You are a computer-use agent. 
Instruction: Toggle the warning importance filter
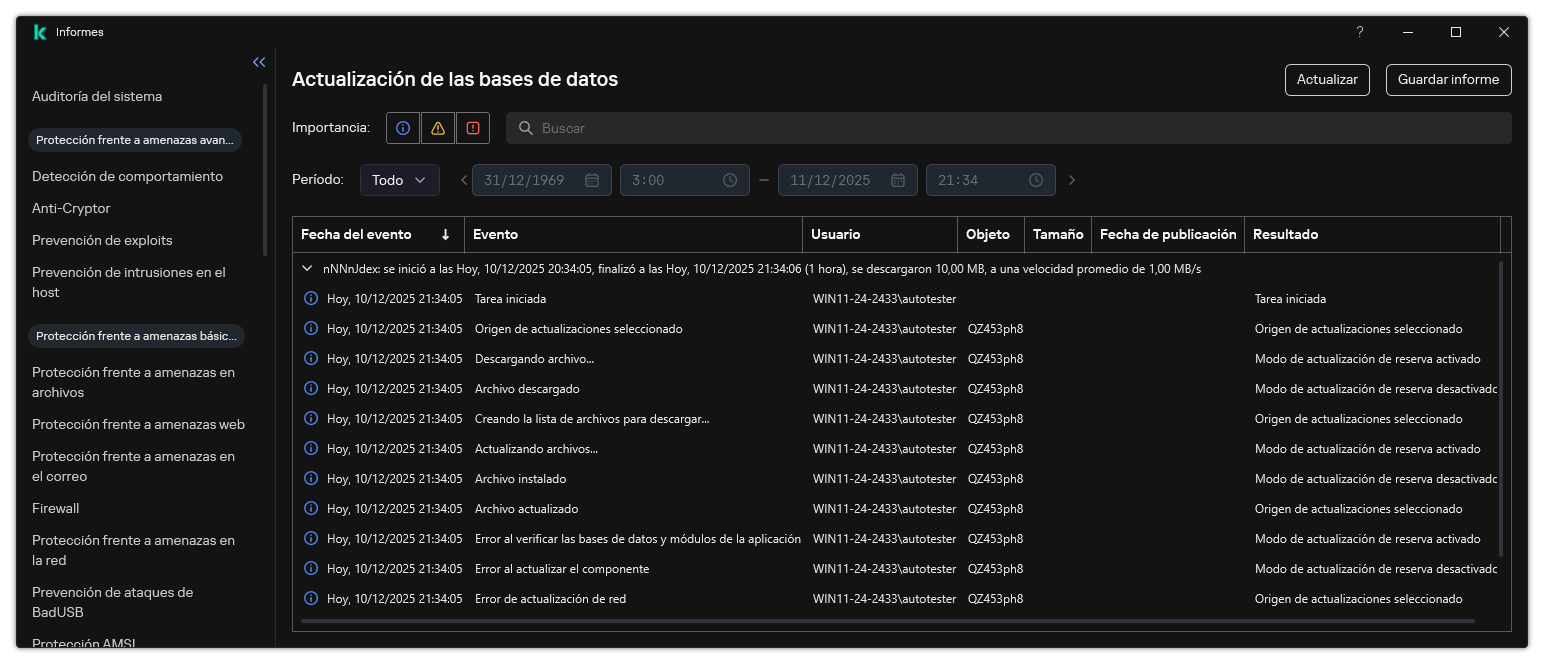[x=438, y=128]
